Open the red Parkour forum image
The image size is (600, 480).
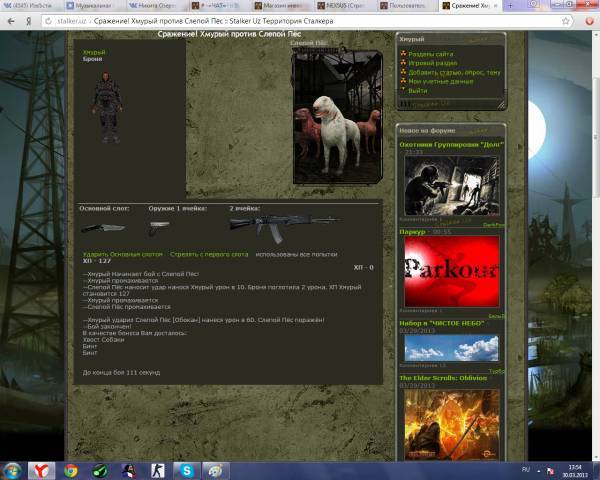click(x=452, y=272)
